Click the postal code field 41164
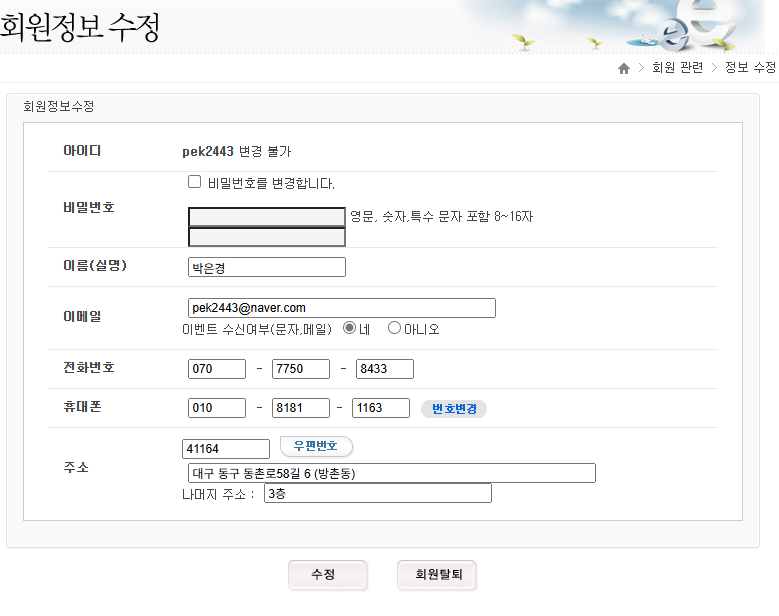 226,449
